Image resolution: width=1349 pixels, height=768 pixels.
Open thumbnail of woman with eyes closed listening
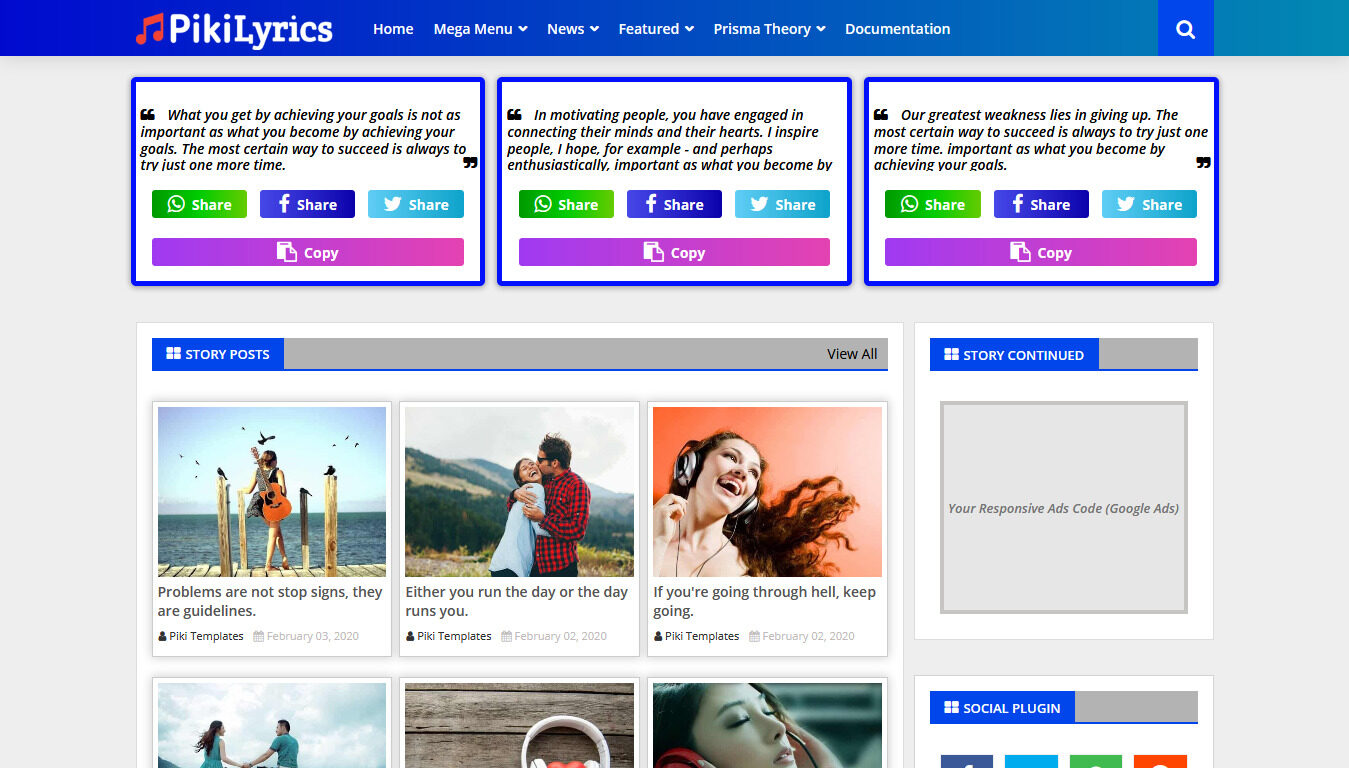click(x=767, y=725)
